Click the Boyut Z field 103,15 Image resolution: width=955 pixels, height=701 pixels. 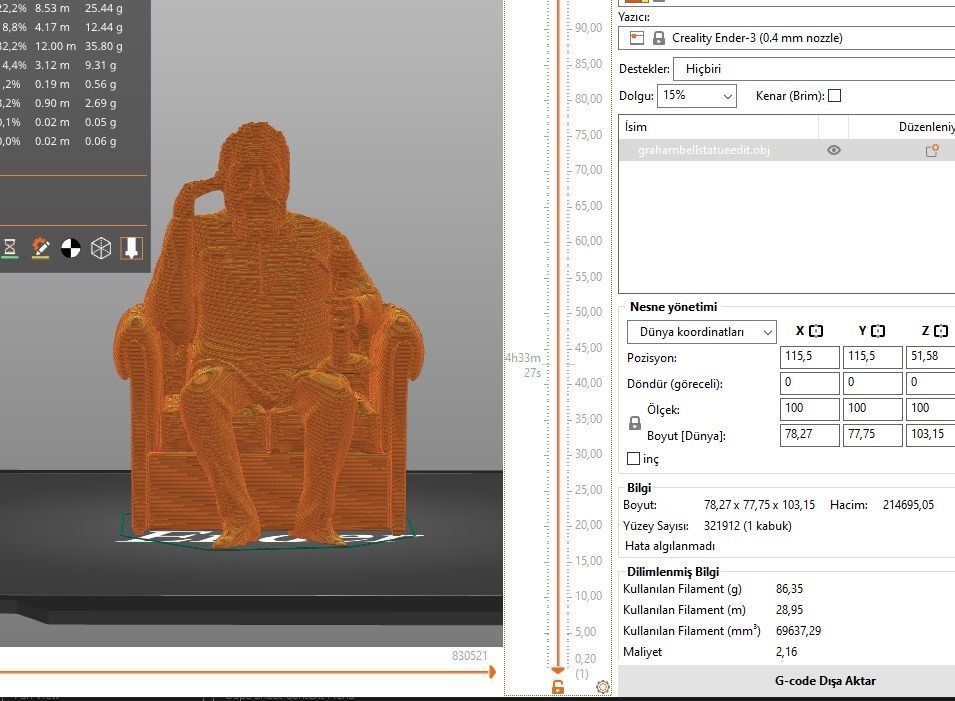pyautogui.click(x=931, y=435)
